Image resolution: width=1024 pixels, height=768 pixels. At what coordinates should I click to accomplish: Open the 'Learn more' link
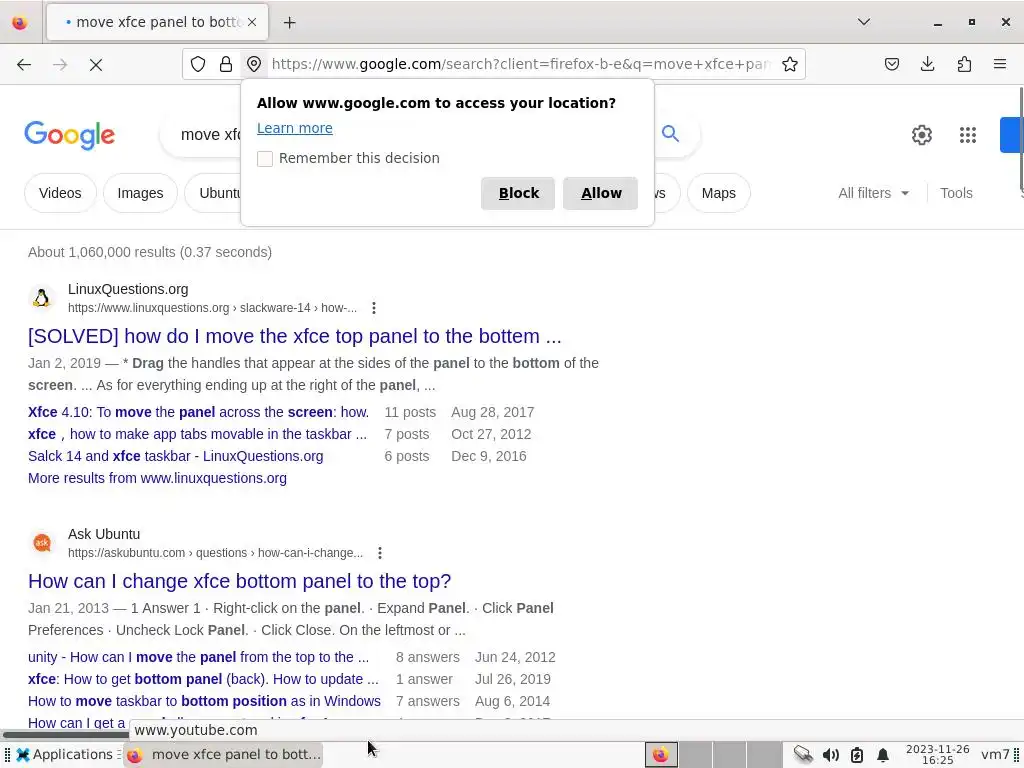pos(295,128)
